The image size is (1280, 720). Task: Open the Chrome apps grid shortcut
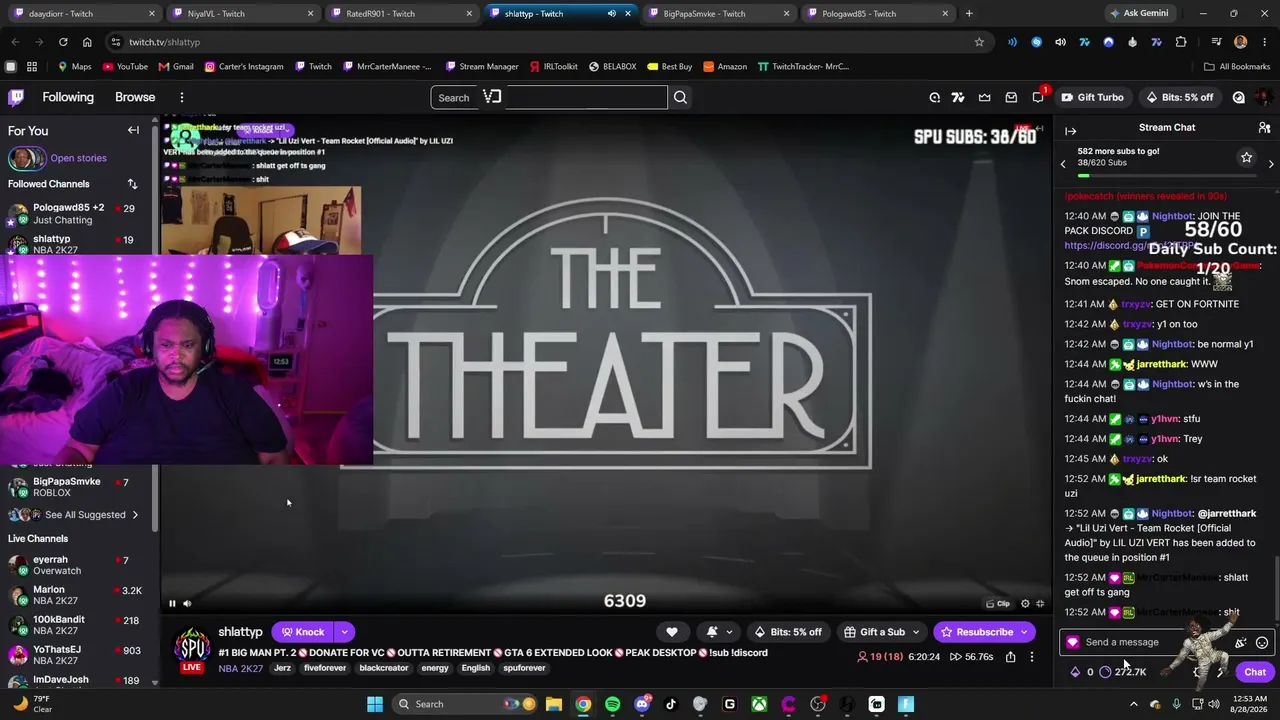click(32, 67)
